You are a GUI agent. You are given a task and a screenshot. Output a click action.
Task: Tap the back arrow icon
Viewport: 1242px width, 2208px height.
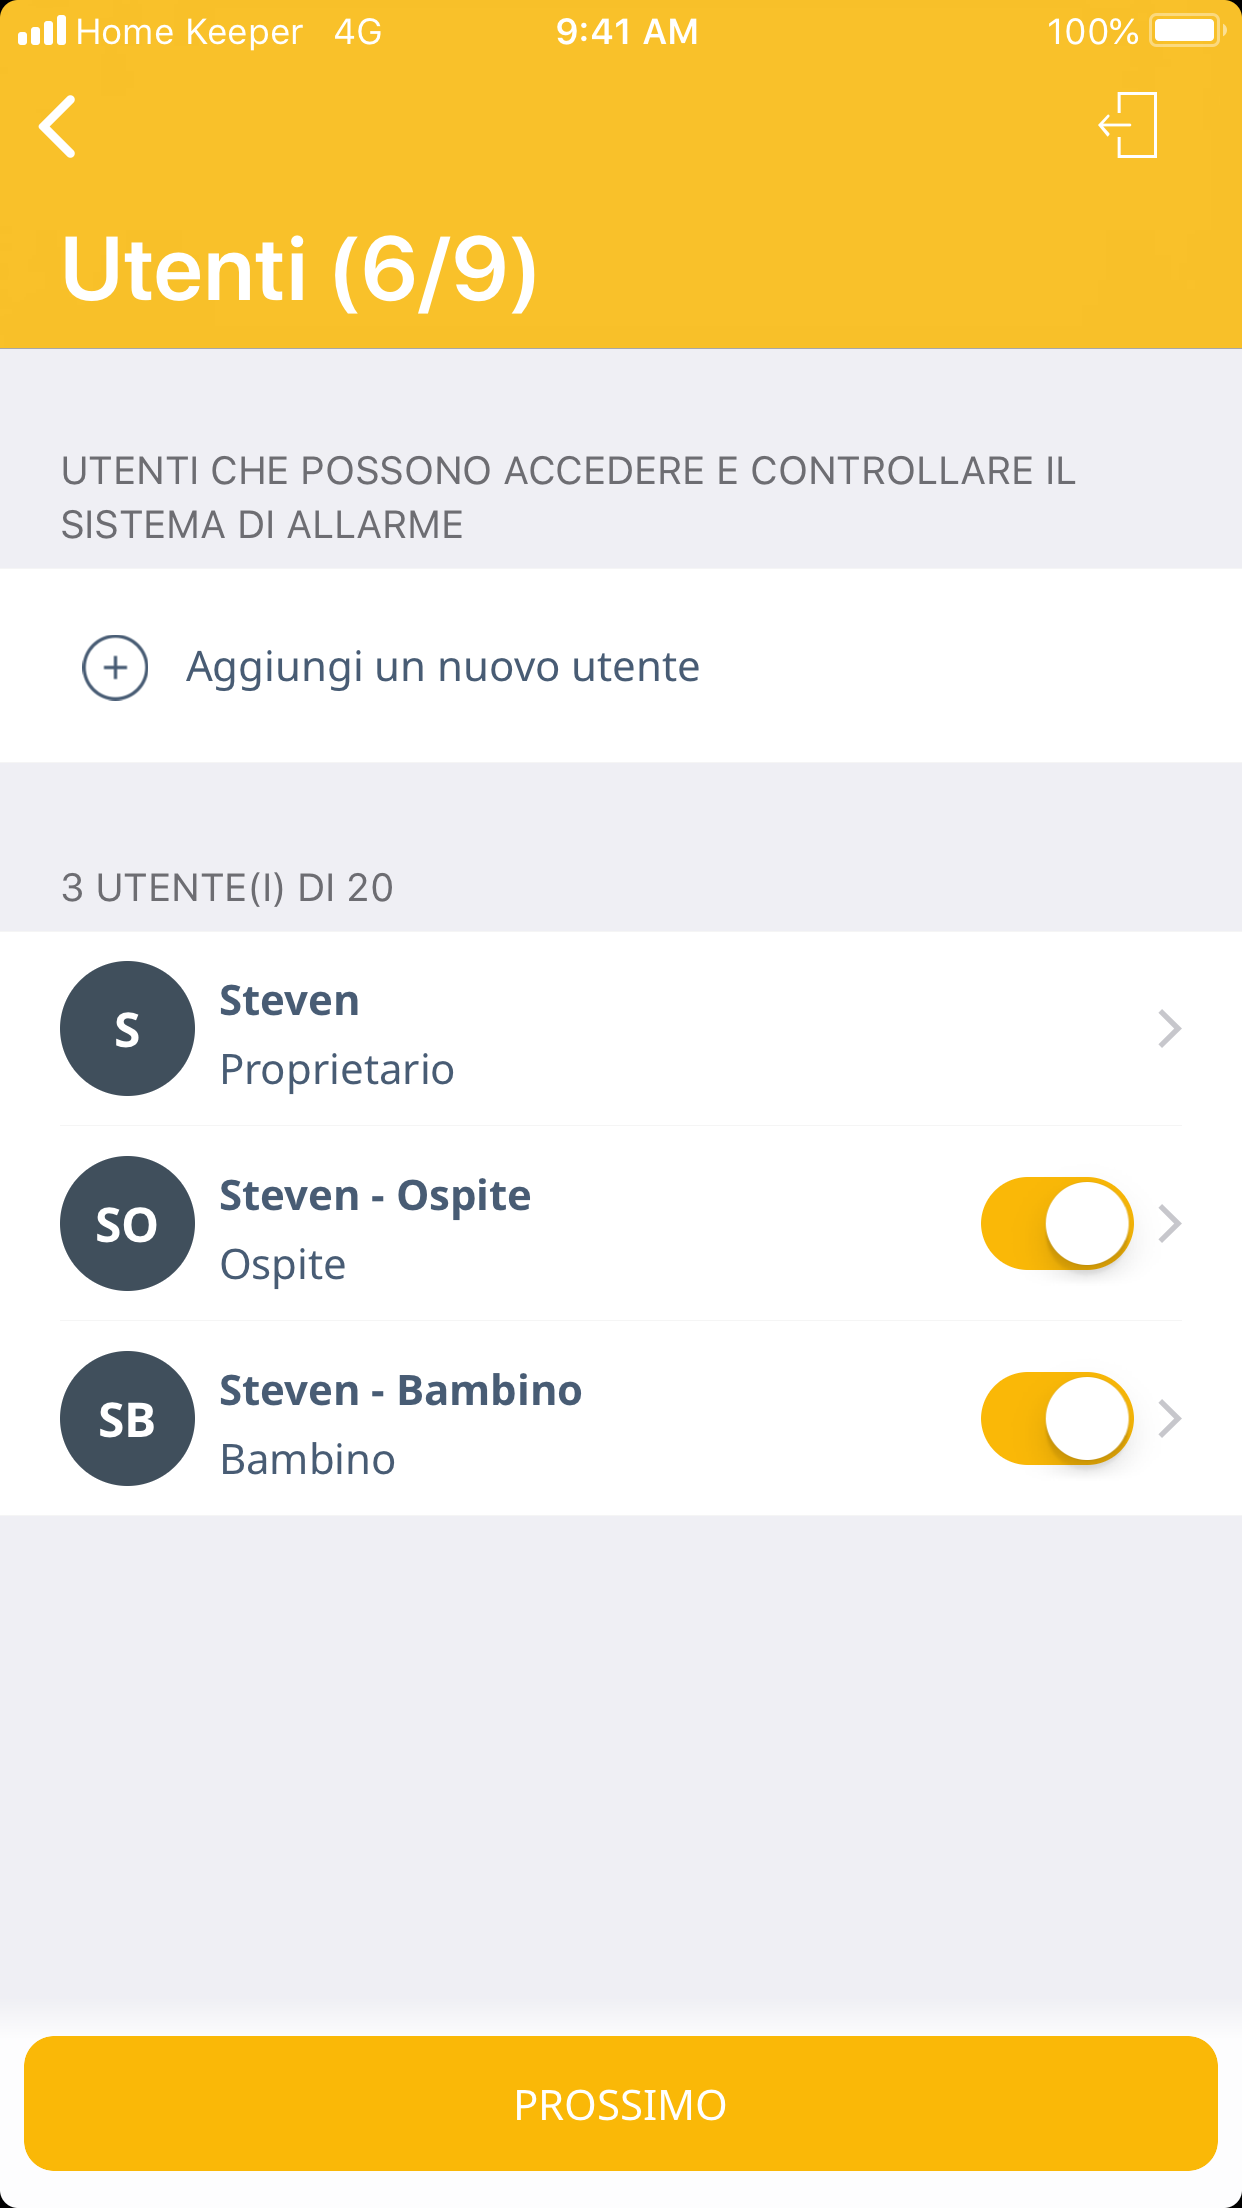tap(58, 127)
